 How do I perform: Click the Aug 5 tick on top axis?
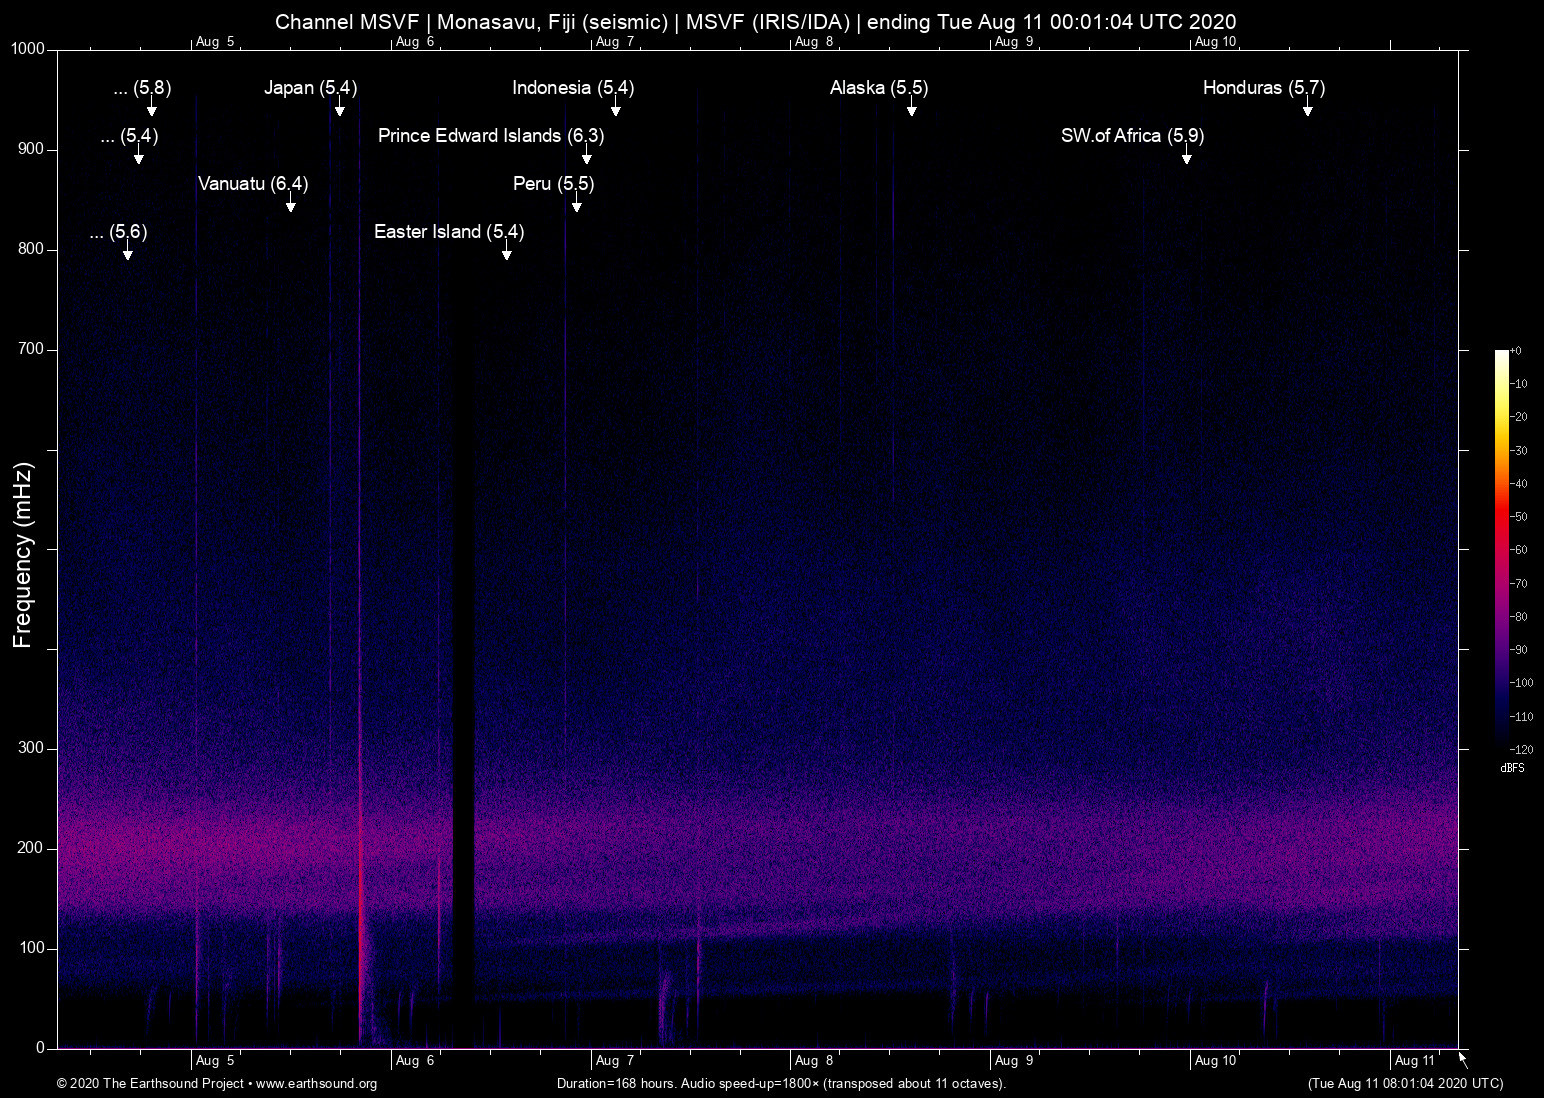click(215, 42)
